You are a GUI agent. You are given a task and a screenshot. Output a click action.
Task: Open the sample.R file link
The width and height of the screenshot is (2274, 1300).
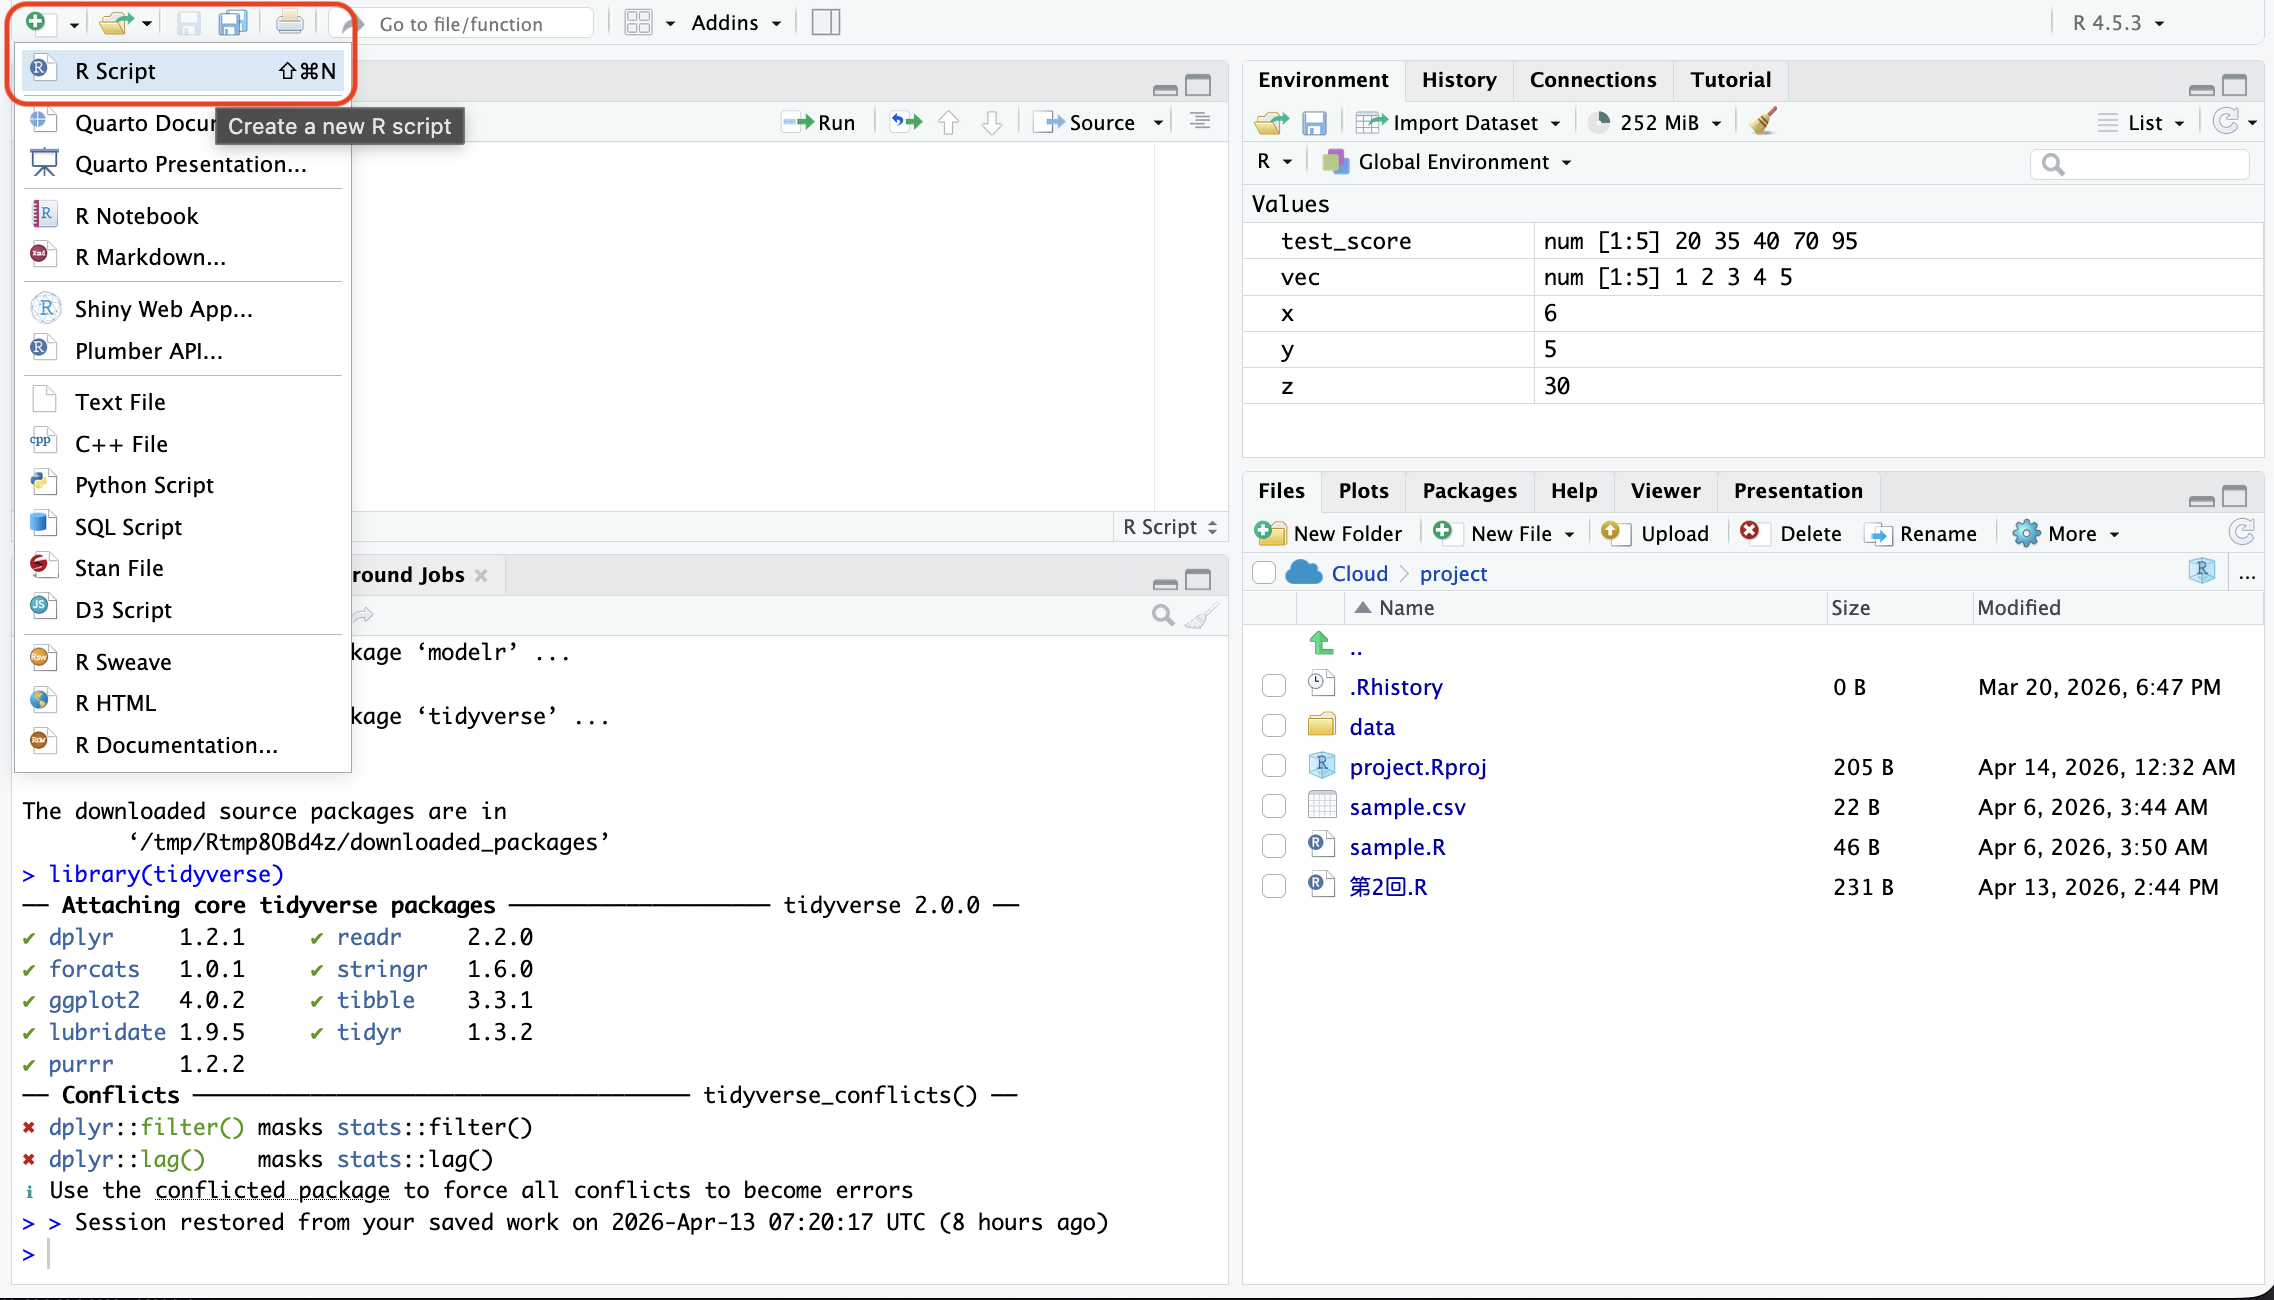(x=1397, y=847)
